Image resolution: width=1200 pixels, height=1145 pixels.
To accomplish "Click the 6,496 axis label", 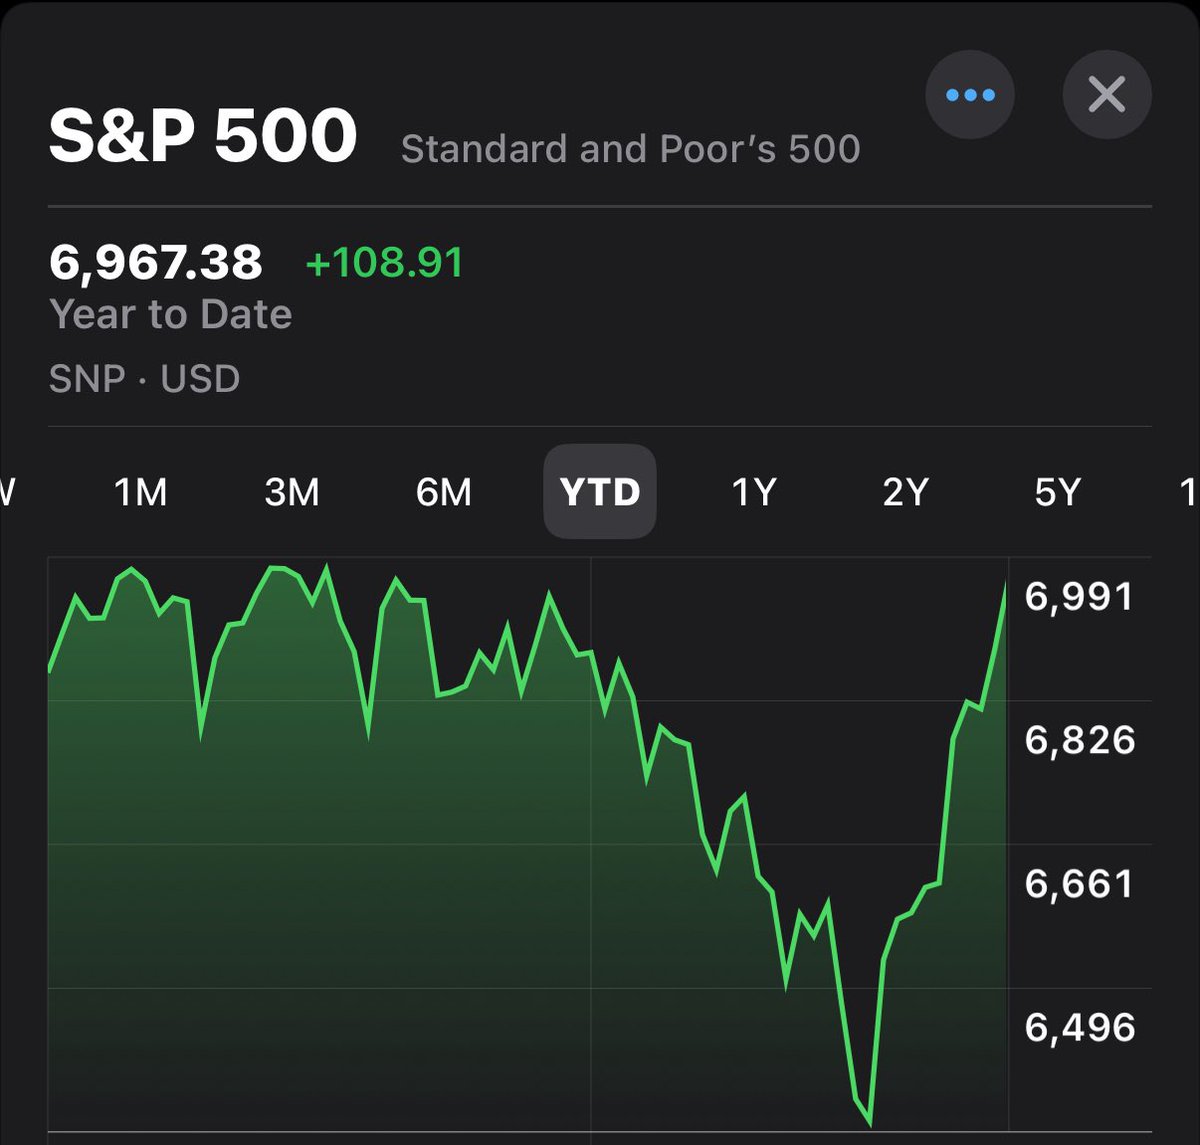I will [1080, 1028].
